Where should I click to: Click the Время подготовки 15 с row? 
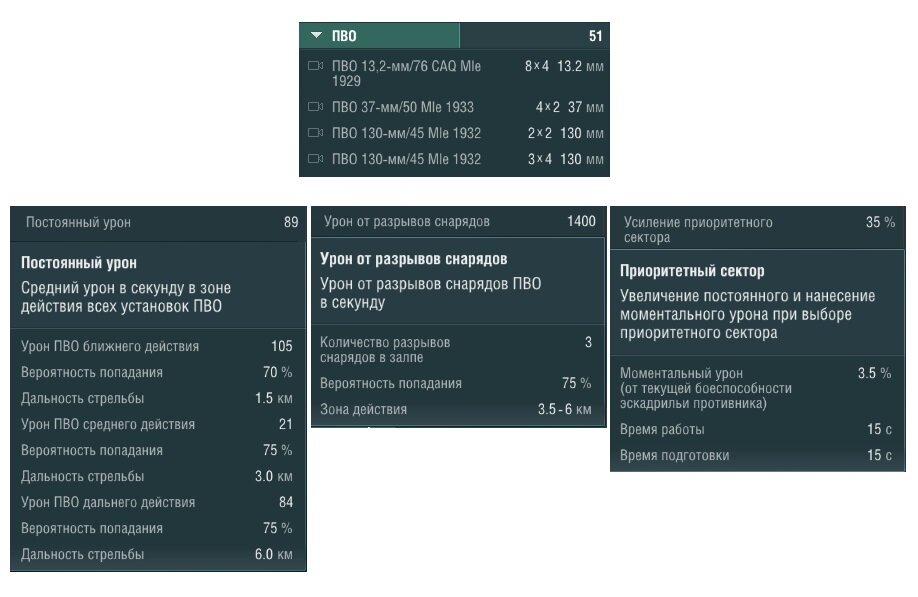coord(756,455)
